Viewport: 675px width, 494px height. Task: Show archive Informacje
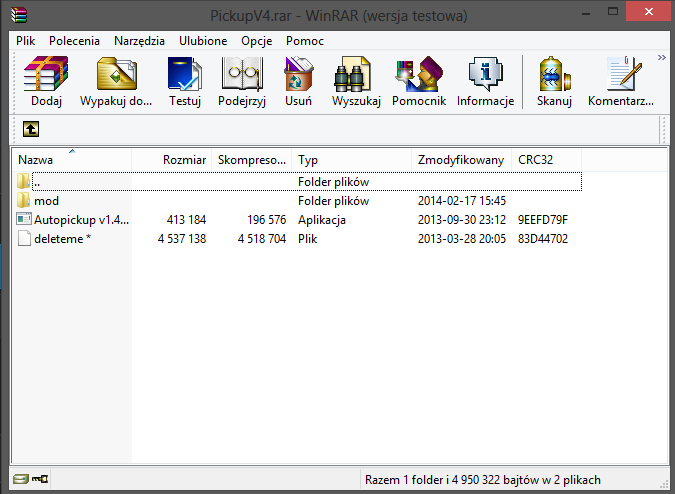pos(486,74)
